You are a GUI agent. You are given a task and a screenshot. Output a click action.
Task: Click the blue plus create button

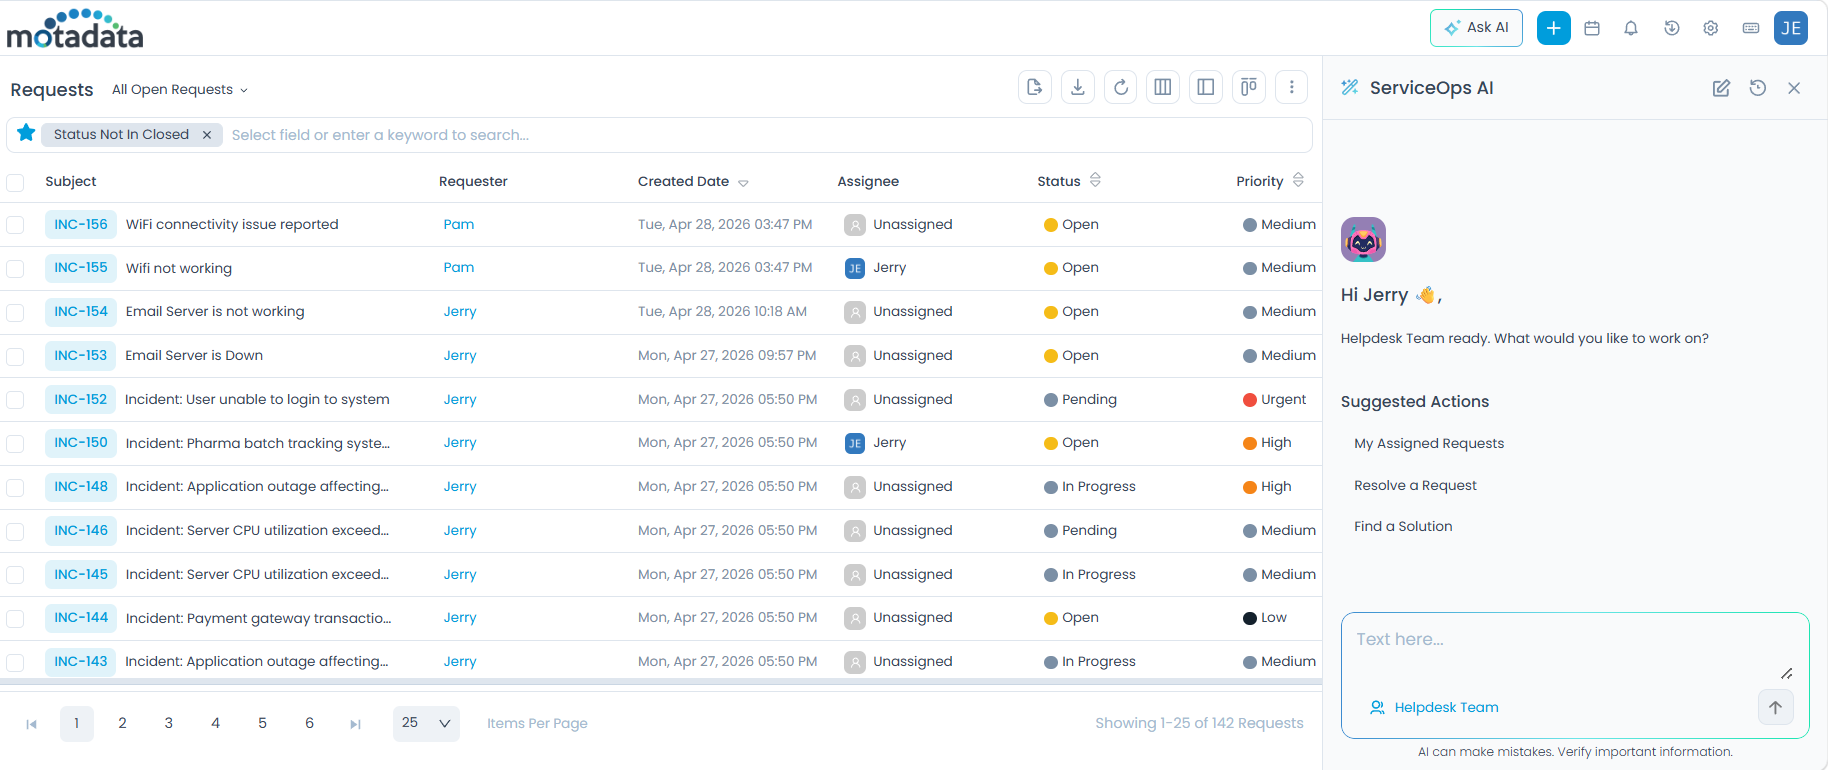click(1553, 28)
